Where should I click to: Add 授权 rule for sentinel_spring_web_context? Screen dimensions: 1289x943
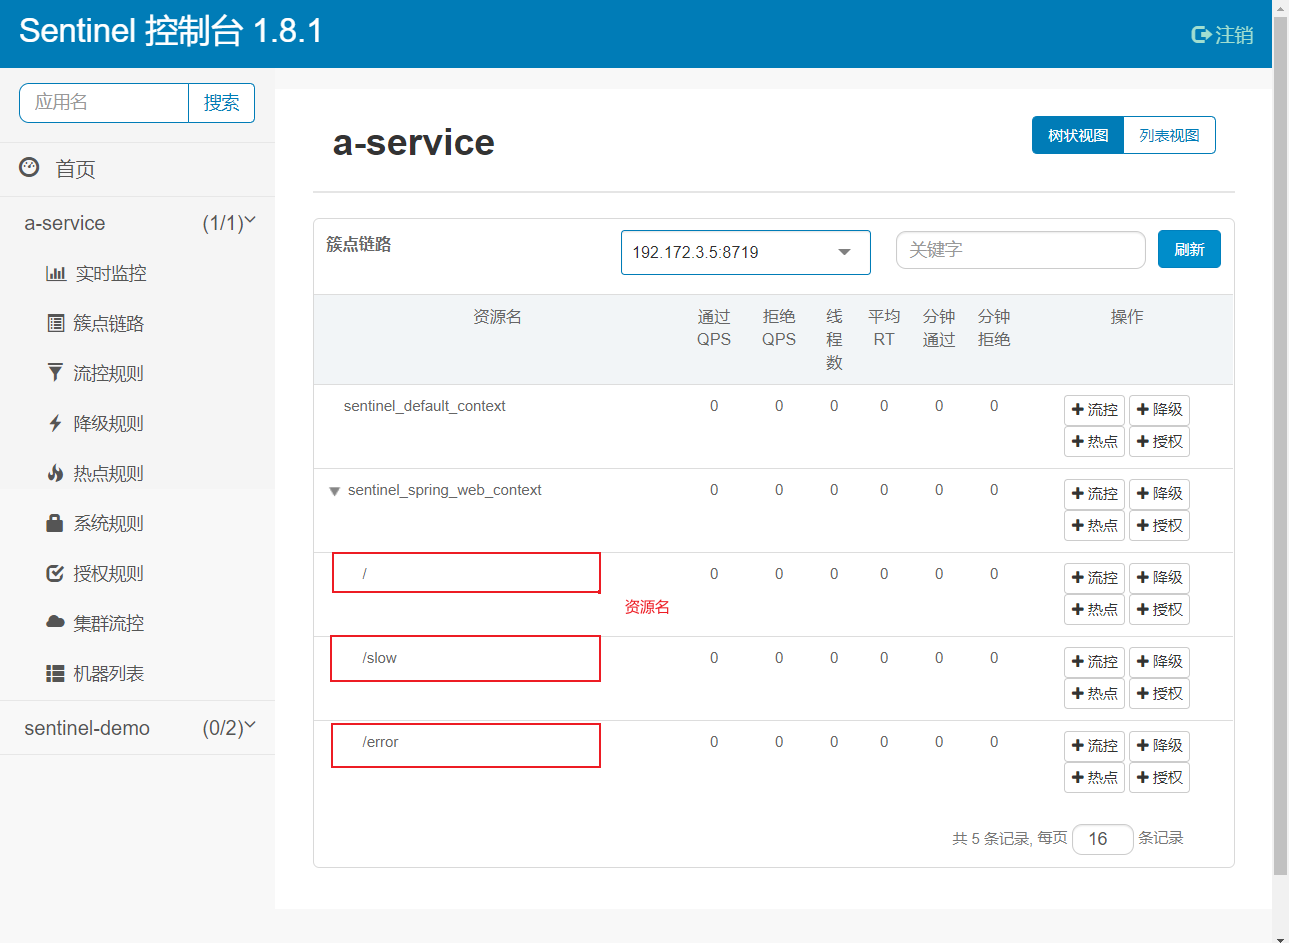[x=1159, y=526]
